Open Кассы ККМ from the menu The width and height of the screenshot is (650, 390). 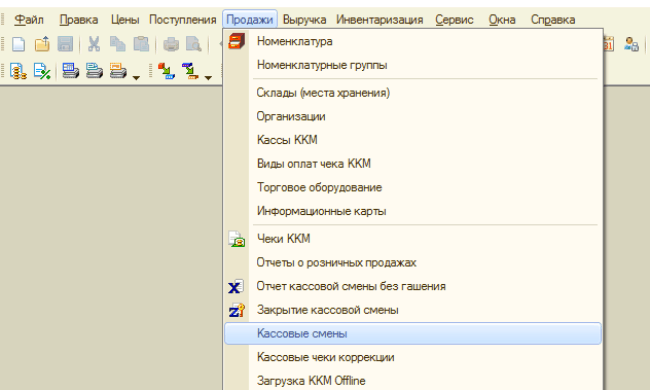point(413,140)
